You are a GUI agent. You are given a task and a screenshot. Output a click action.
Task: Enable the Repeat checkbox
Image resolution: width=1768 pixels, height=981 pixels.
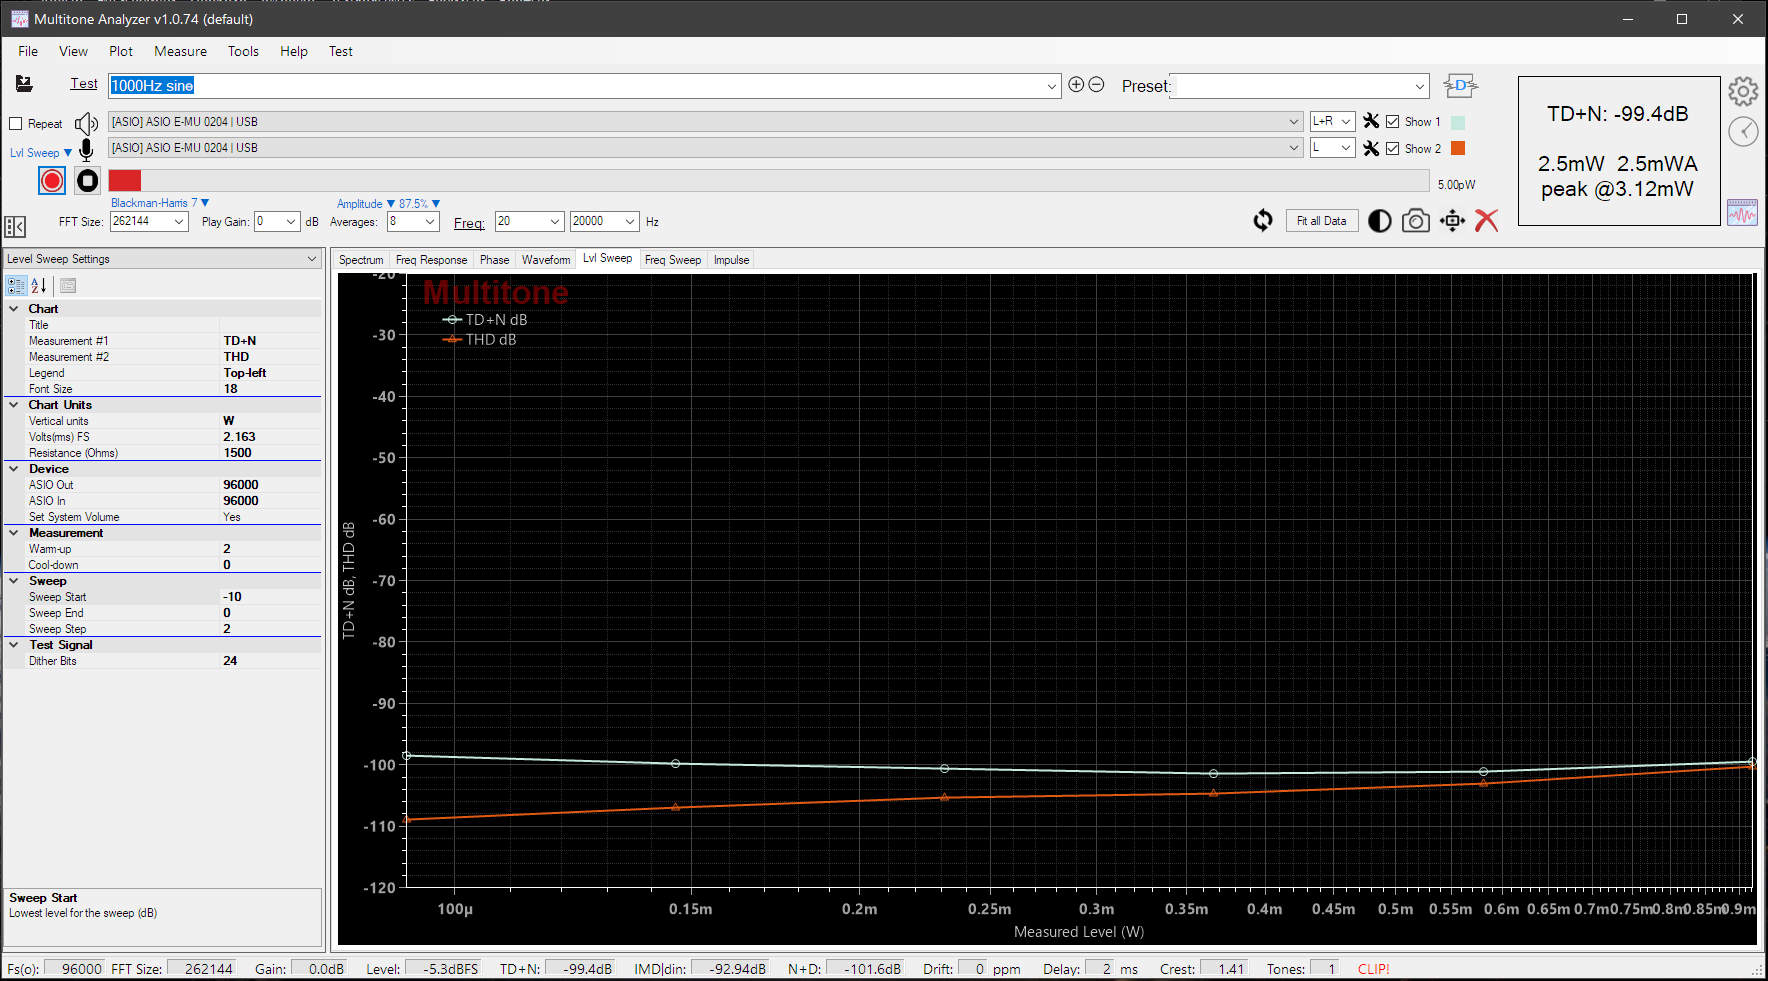point(15,124)
